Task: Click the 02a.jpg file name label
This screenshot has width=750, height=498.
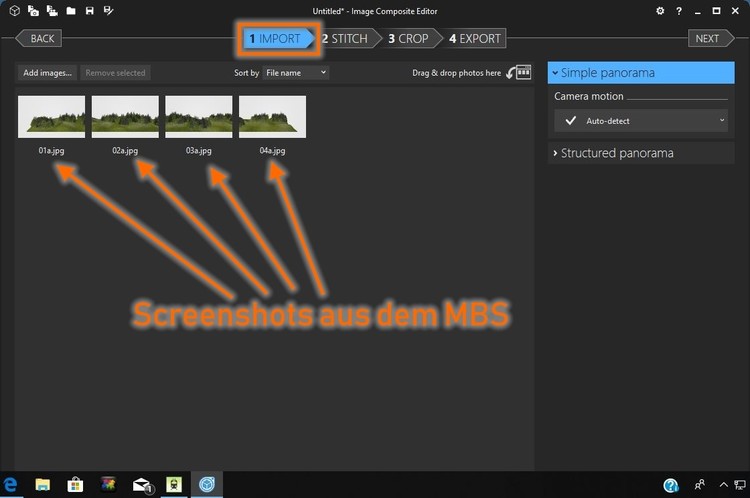Action: (125, 151)
